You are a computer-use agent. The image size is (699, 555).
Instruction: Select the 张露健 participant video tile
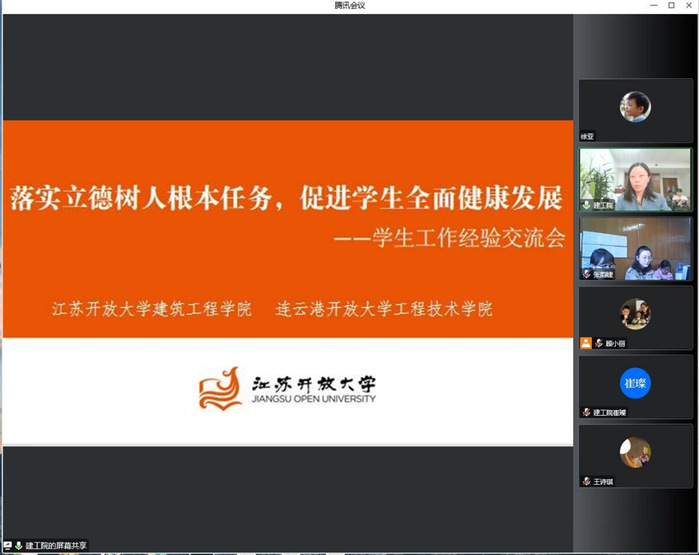tap(635, 248)
